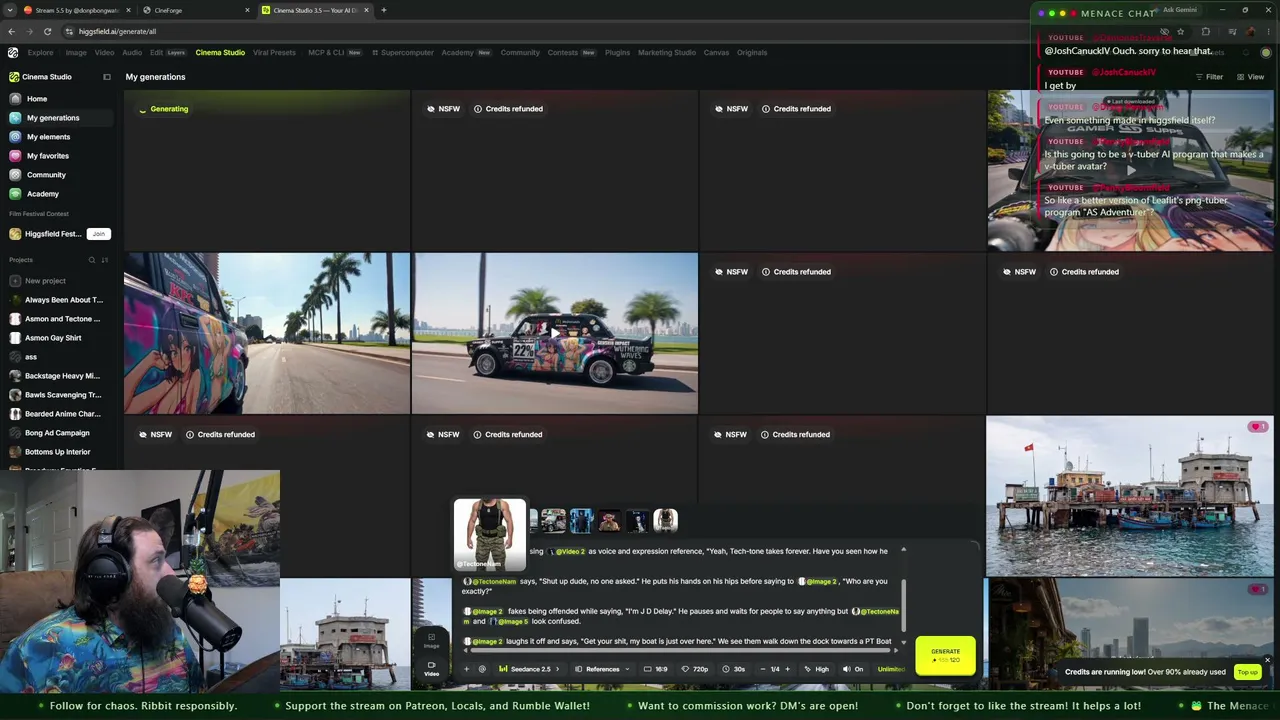Dismiss the credits running low notice
This screenshot has width=1280, height=720.
pyautogui.click(x=1267, y=660)
